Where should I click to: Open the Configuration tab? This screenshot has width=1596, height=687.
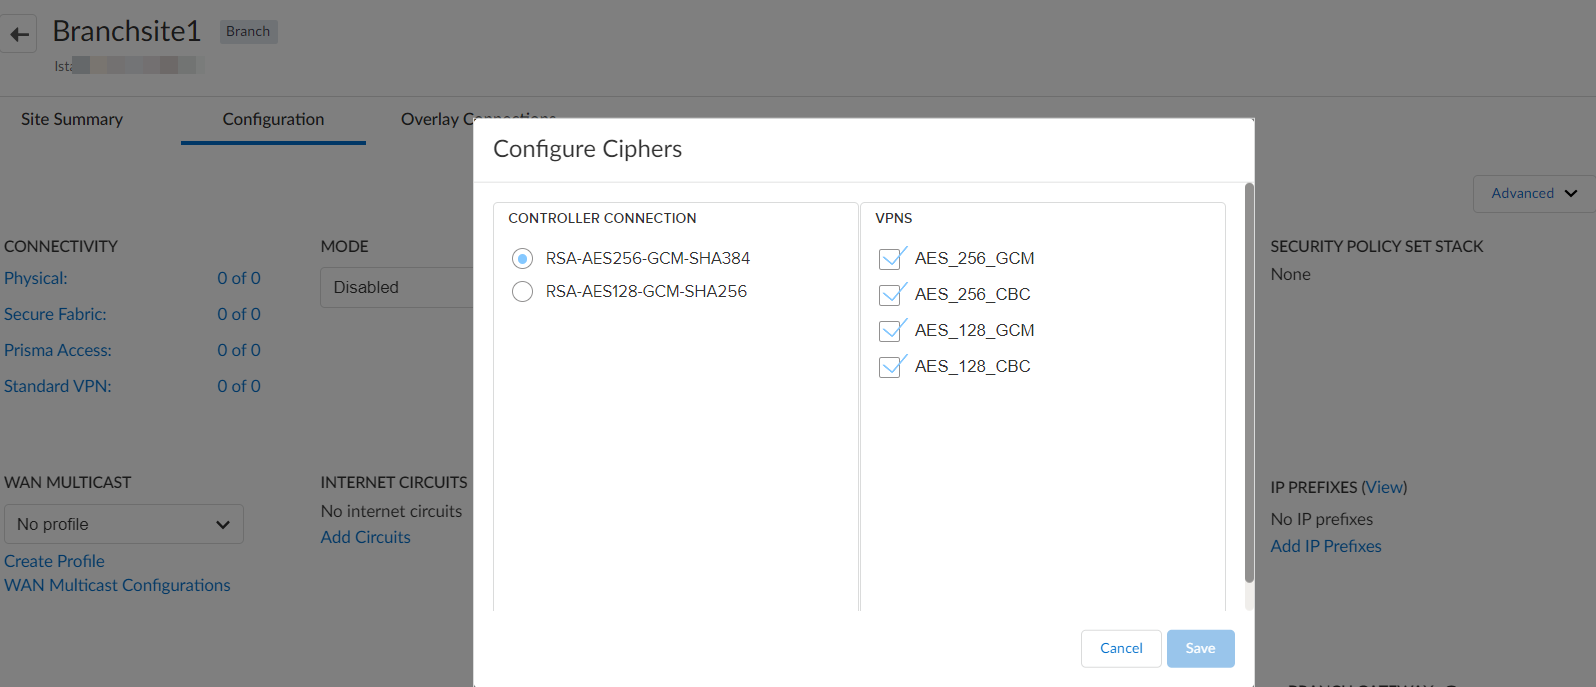[x=273, y=119]
